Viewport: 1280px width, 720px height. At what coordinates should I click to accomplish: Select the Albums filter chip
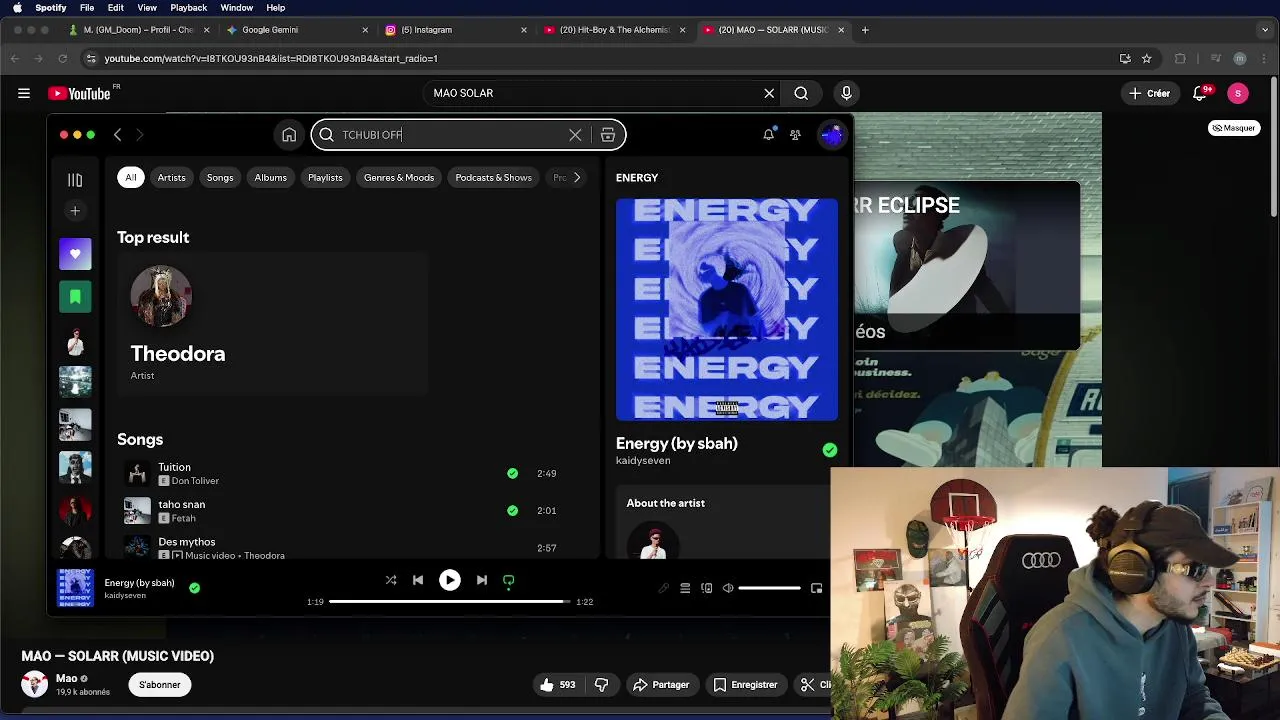[x=270, y=177]
